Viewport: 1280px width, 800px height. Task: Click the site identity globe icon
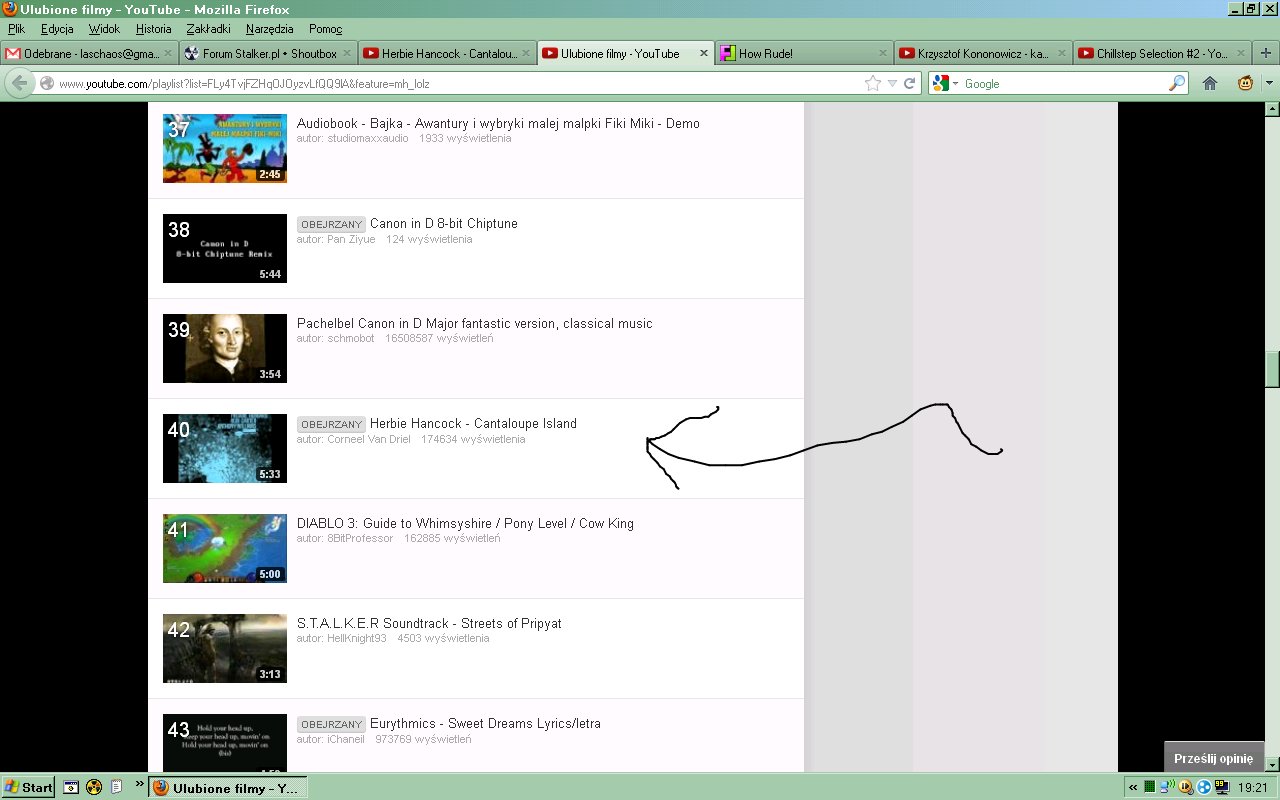pyautogui.click(x=47, y=84)
